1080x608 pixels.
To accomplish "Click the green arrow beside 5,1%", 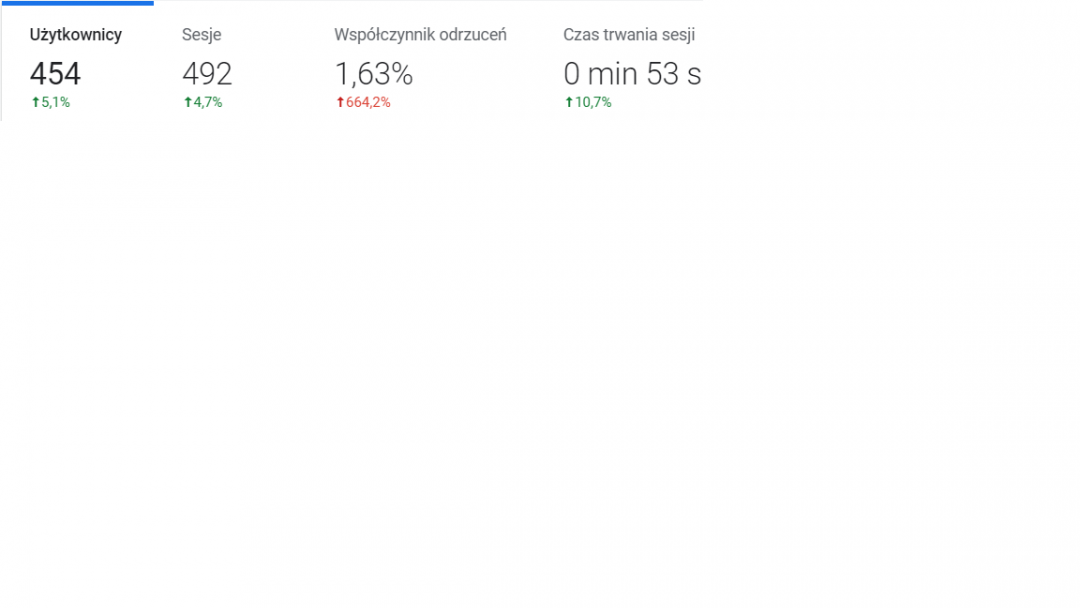I will [35, 102].
